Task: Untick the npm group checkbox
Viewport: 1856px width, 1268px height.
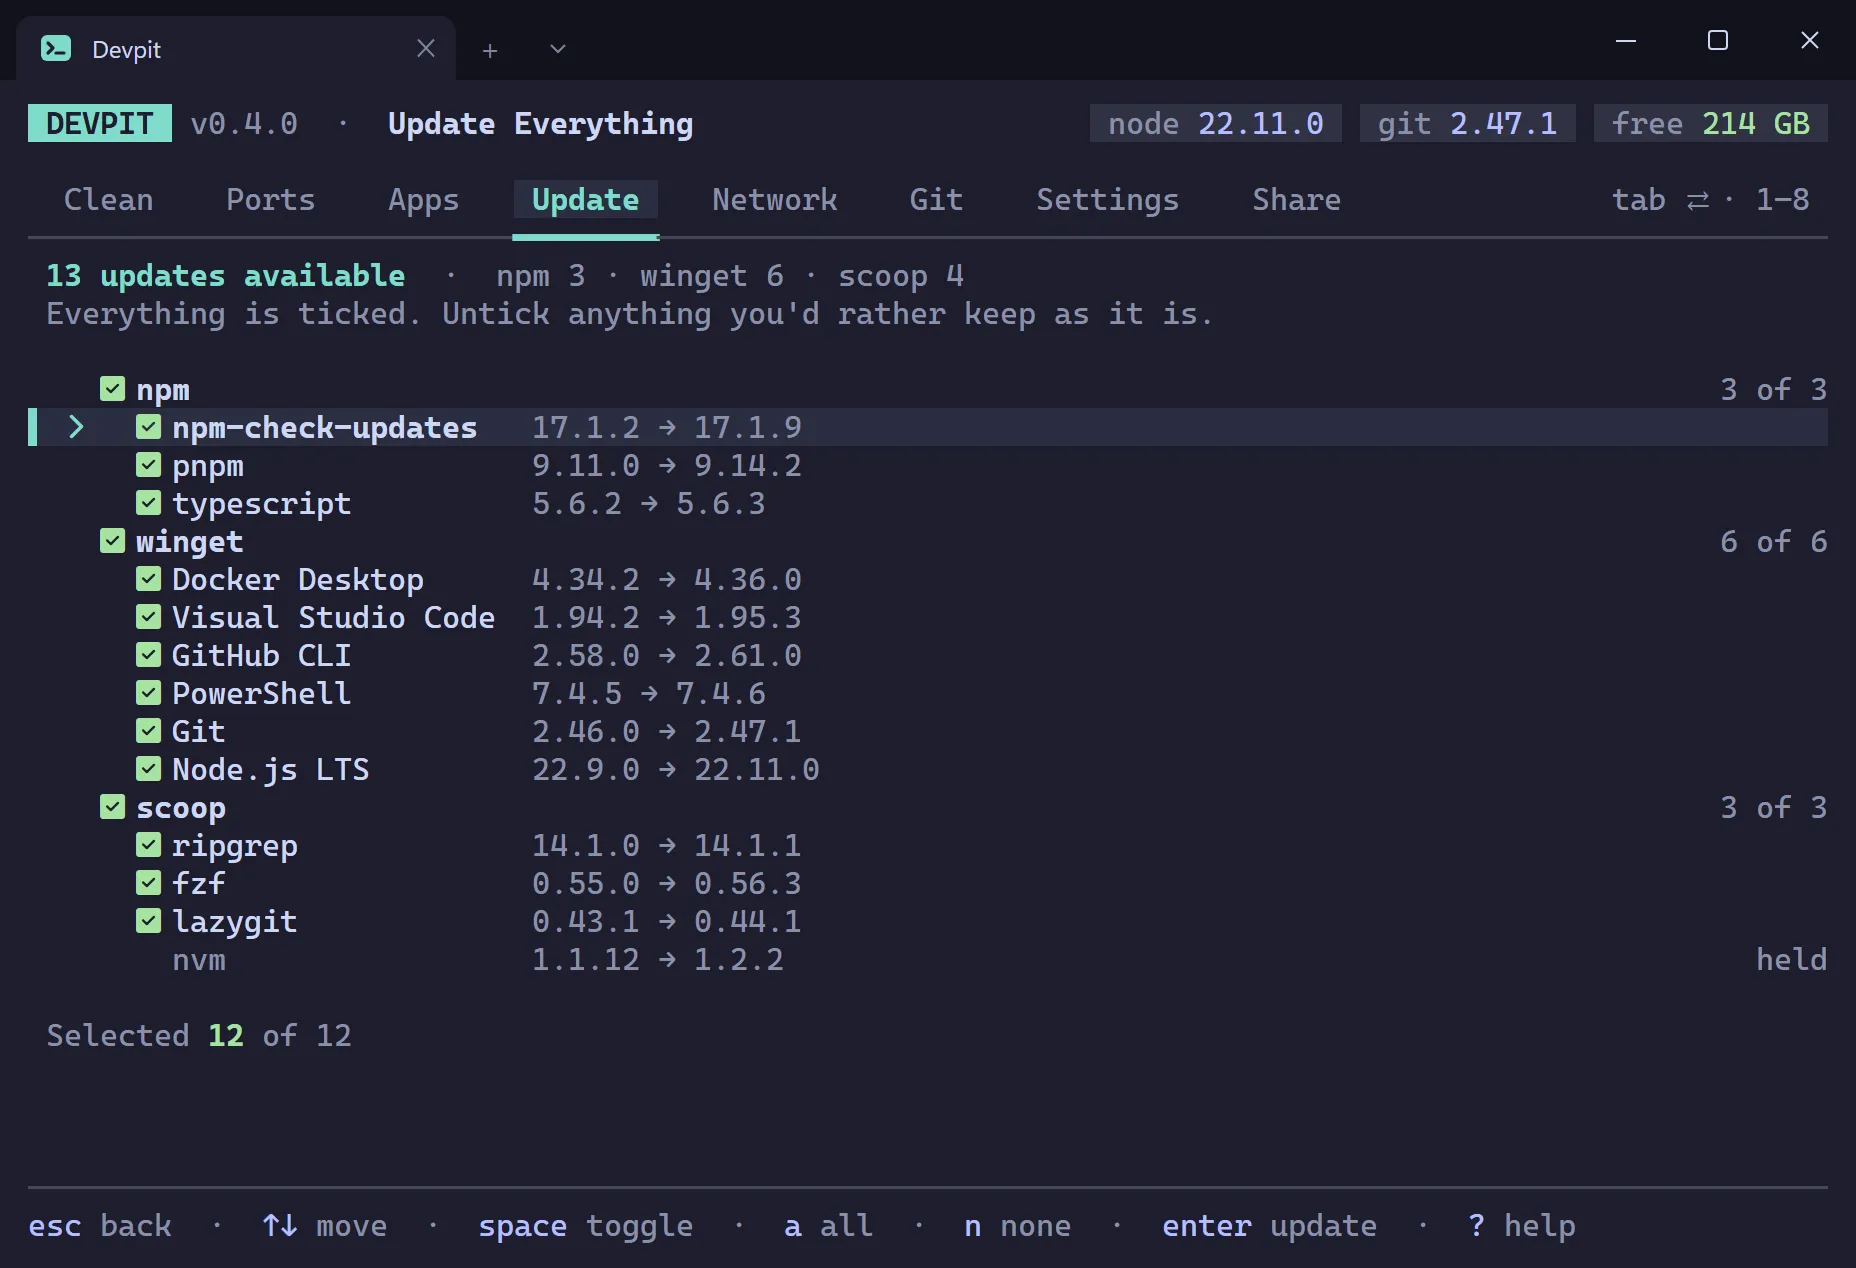Action: click(x=113, y=389)
